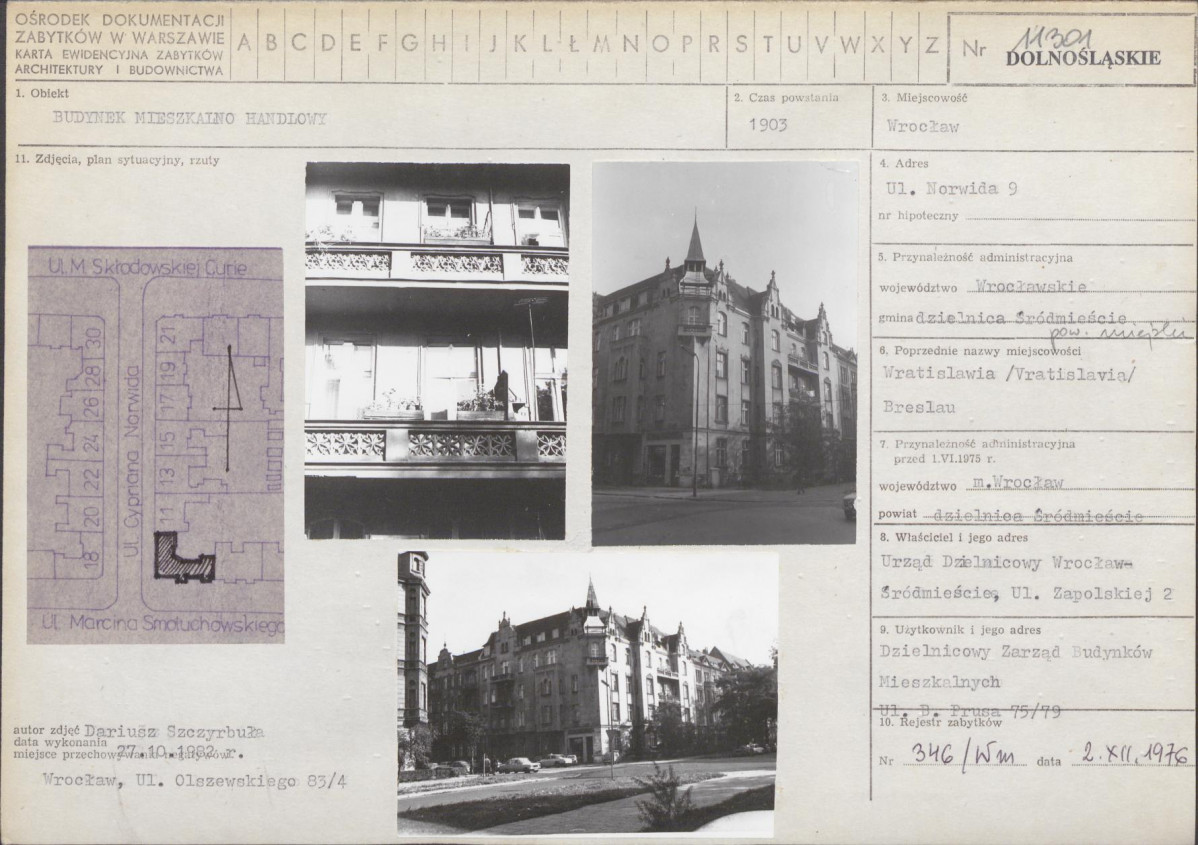The width and height of the screenshot is (1198, 845).
Task: Click the index letter 'A' in the header
Action: [x=244, y=43]
